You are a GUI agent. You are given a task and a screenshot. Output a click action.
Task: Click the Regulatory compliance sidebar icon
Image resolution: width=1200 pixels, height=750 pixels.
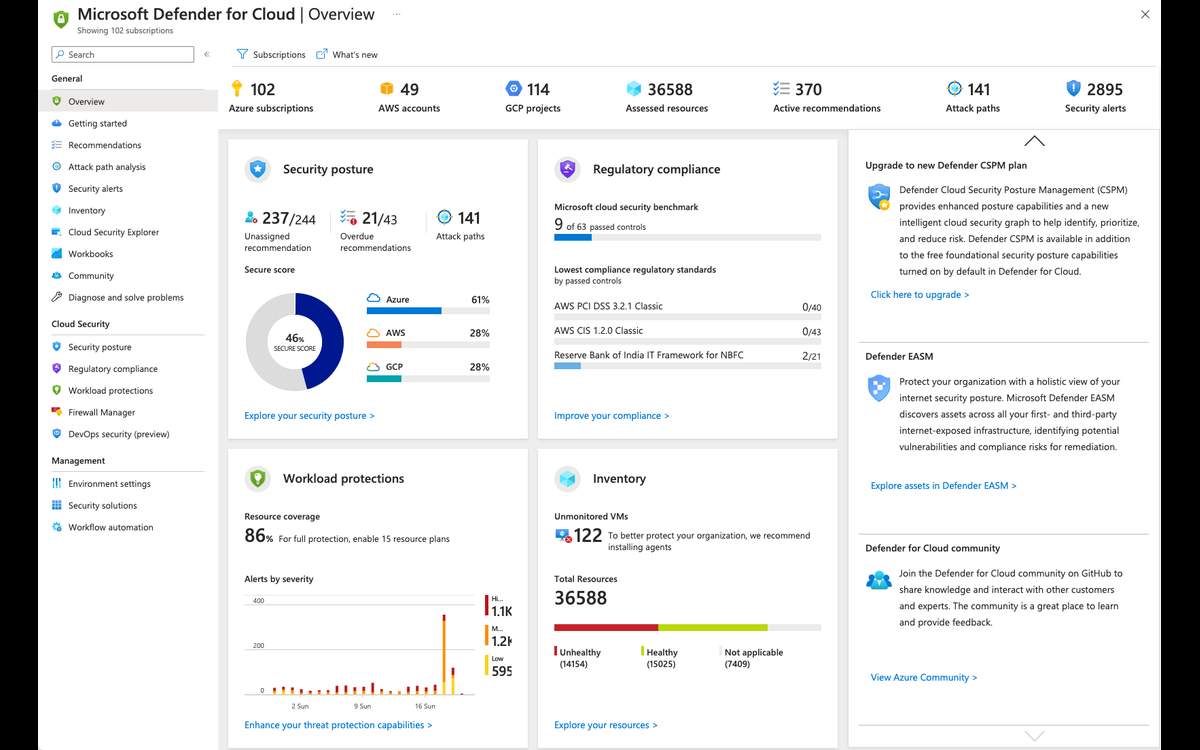click(57, 368)
